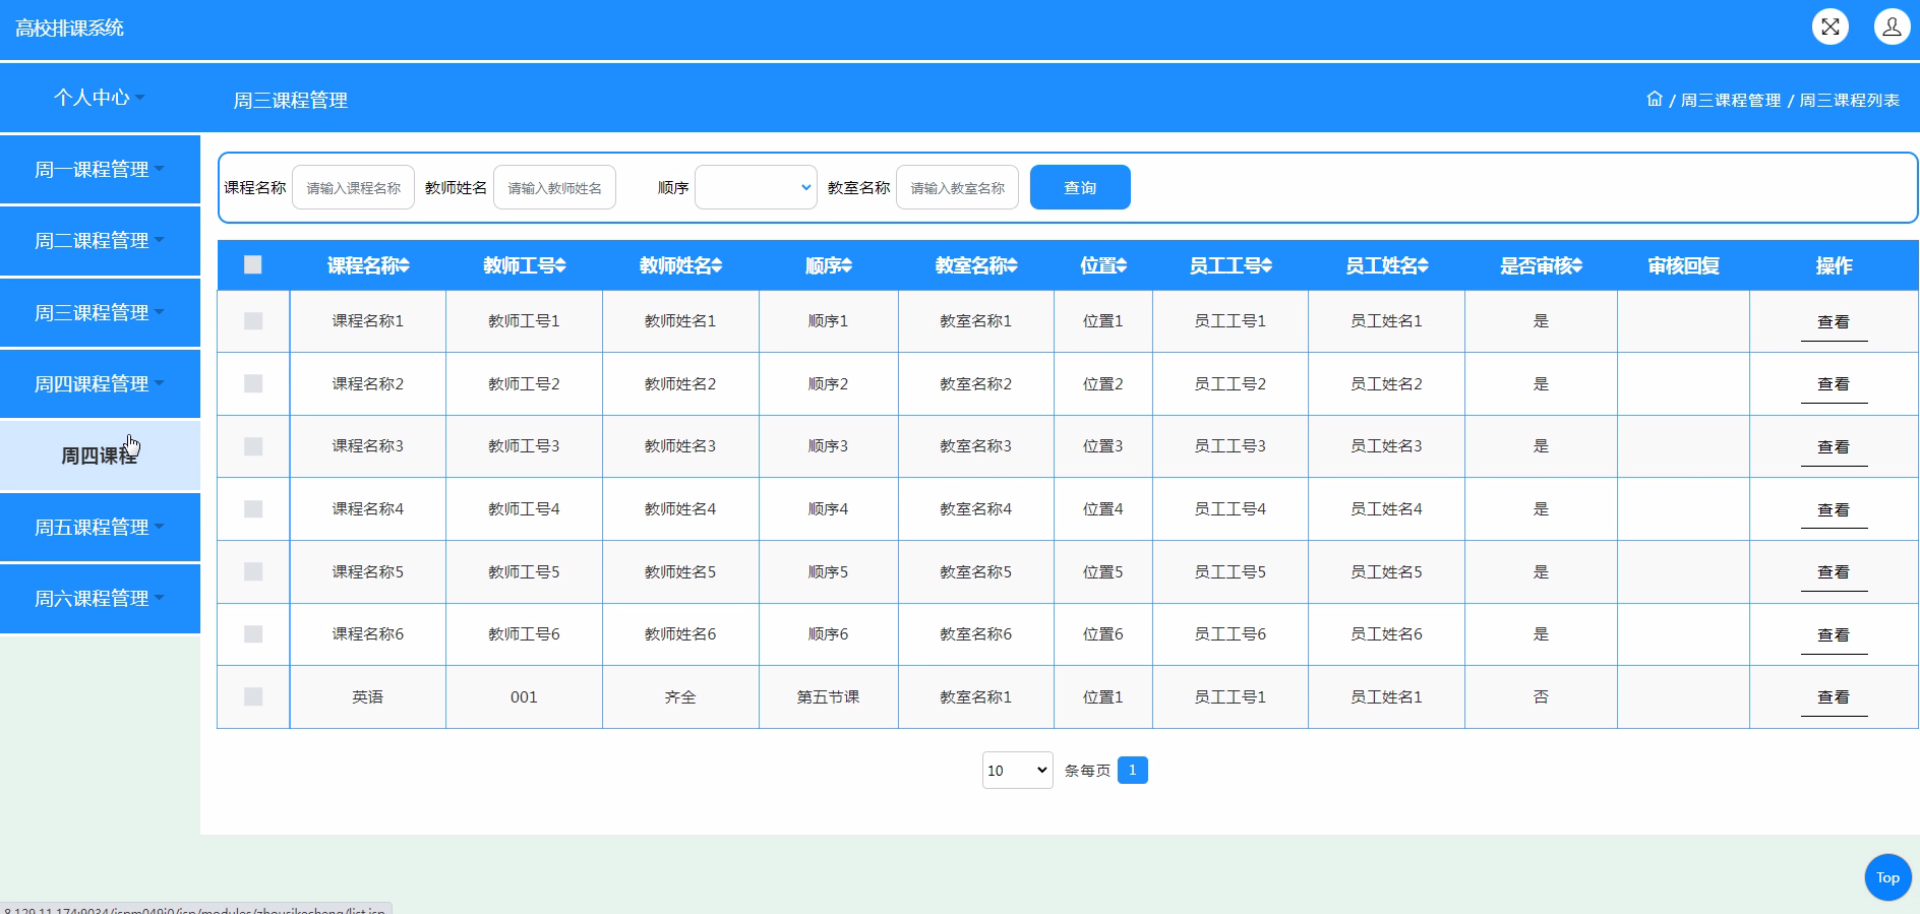The image size is (1920, 914).
Task: Click 查看 on the 课程名称1 row
Action: 1834,321
